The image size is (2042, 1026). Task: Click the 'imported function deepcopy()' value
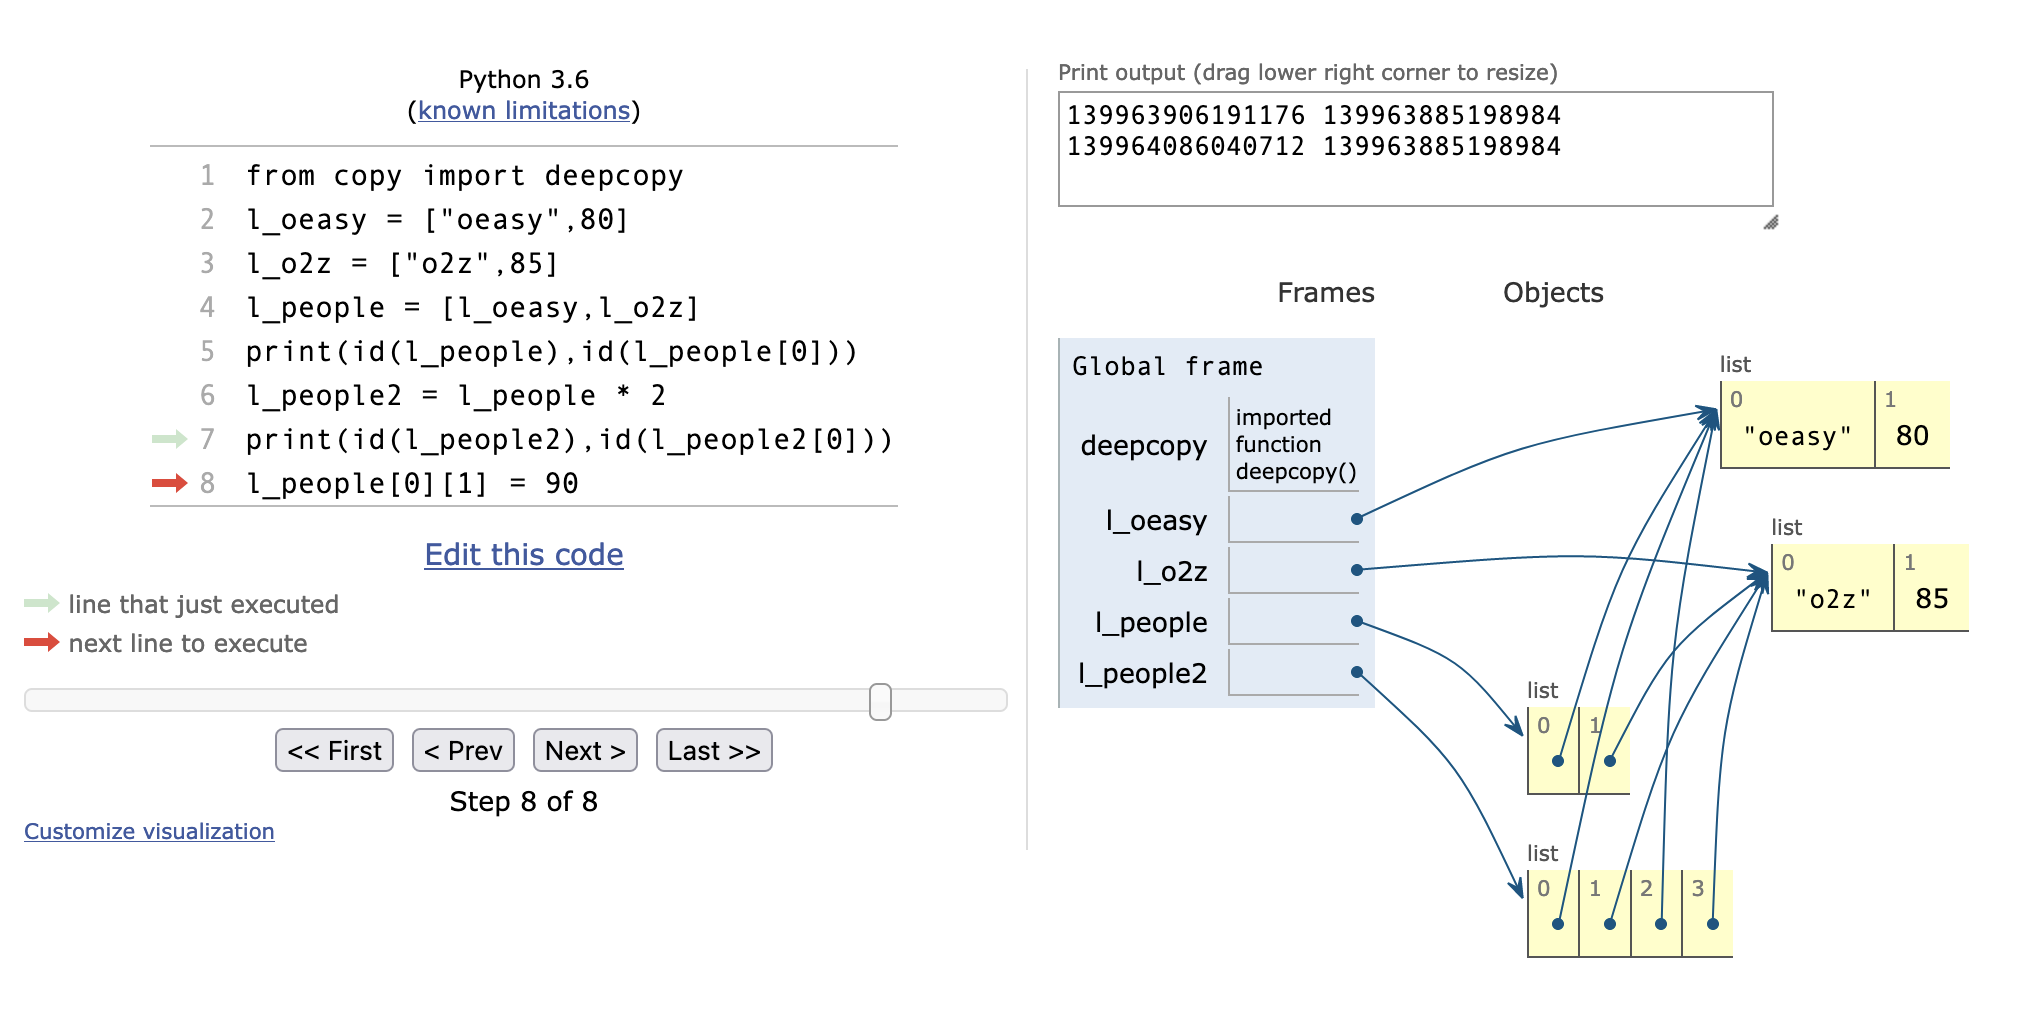click(x=1296, y=444)
